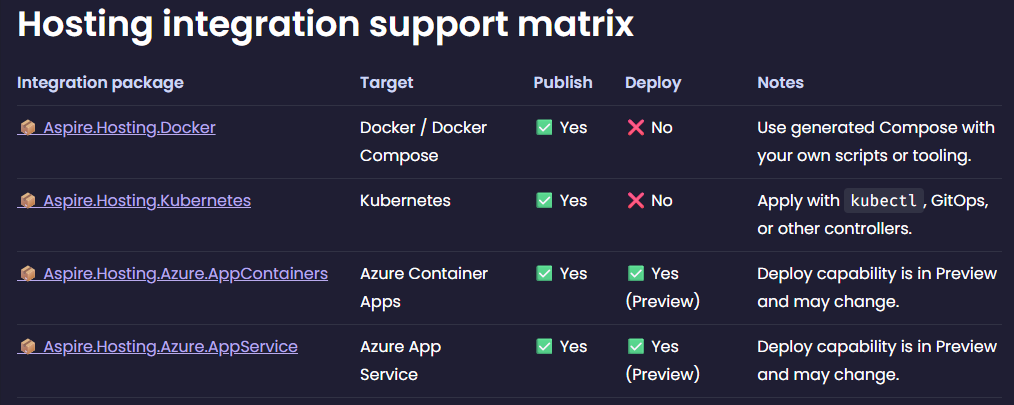Click red Deploy cross in Docker row
The height and width of the screenshot is (405, 1014).
click(635, 128)
